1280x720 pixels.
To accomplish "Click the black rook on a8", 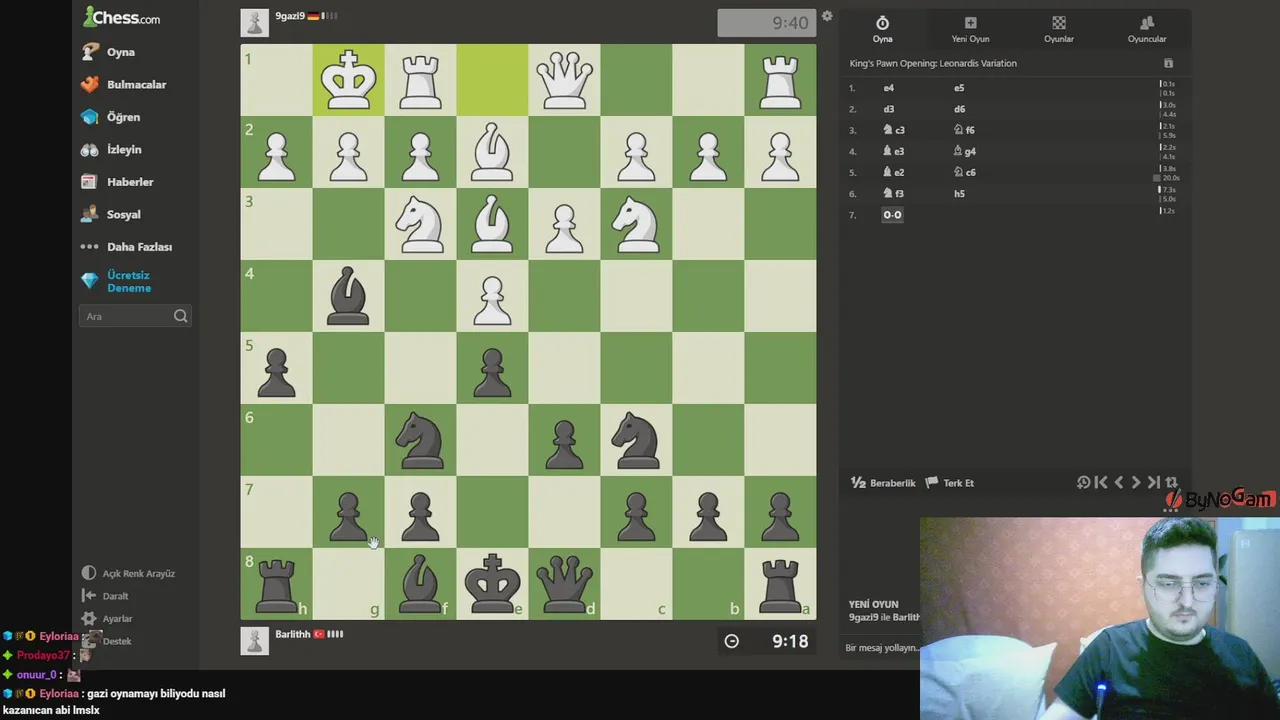I will pos(780,584).
